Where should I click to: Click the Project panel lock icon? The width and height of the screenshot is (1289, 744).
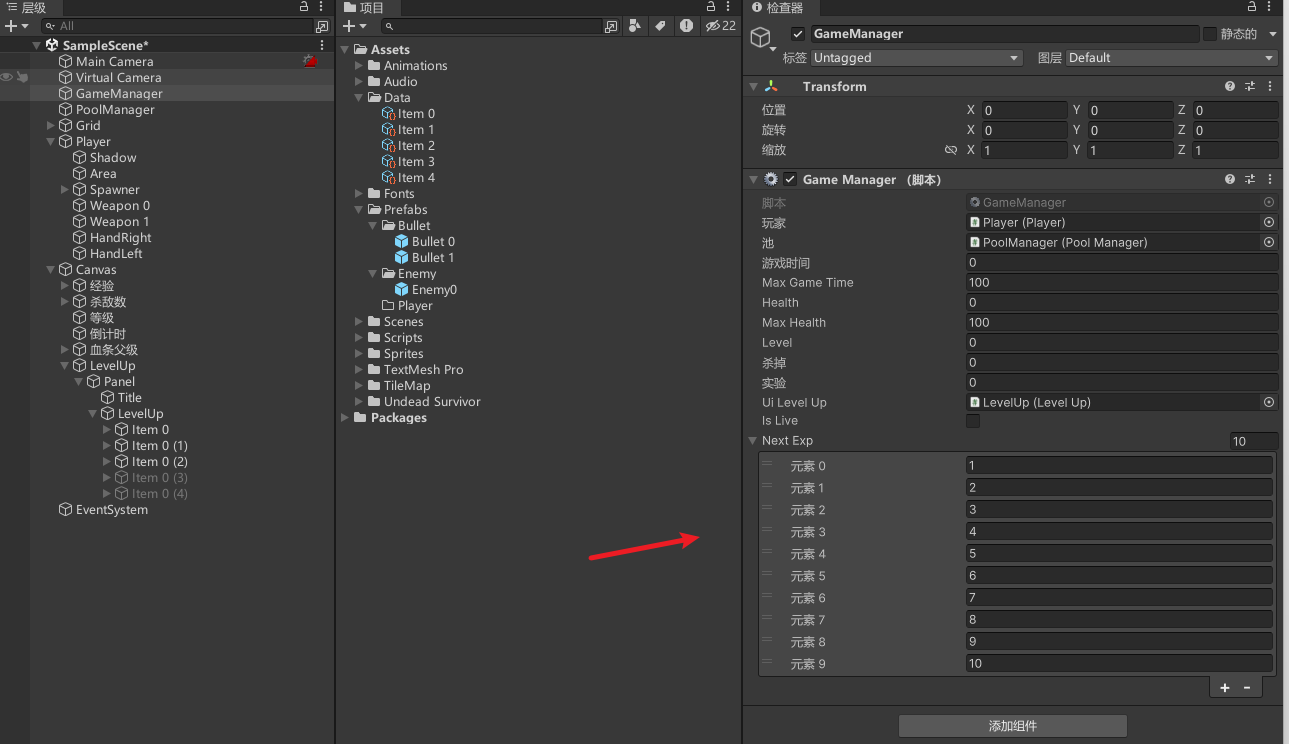711,7
